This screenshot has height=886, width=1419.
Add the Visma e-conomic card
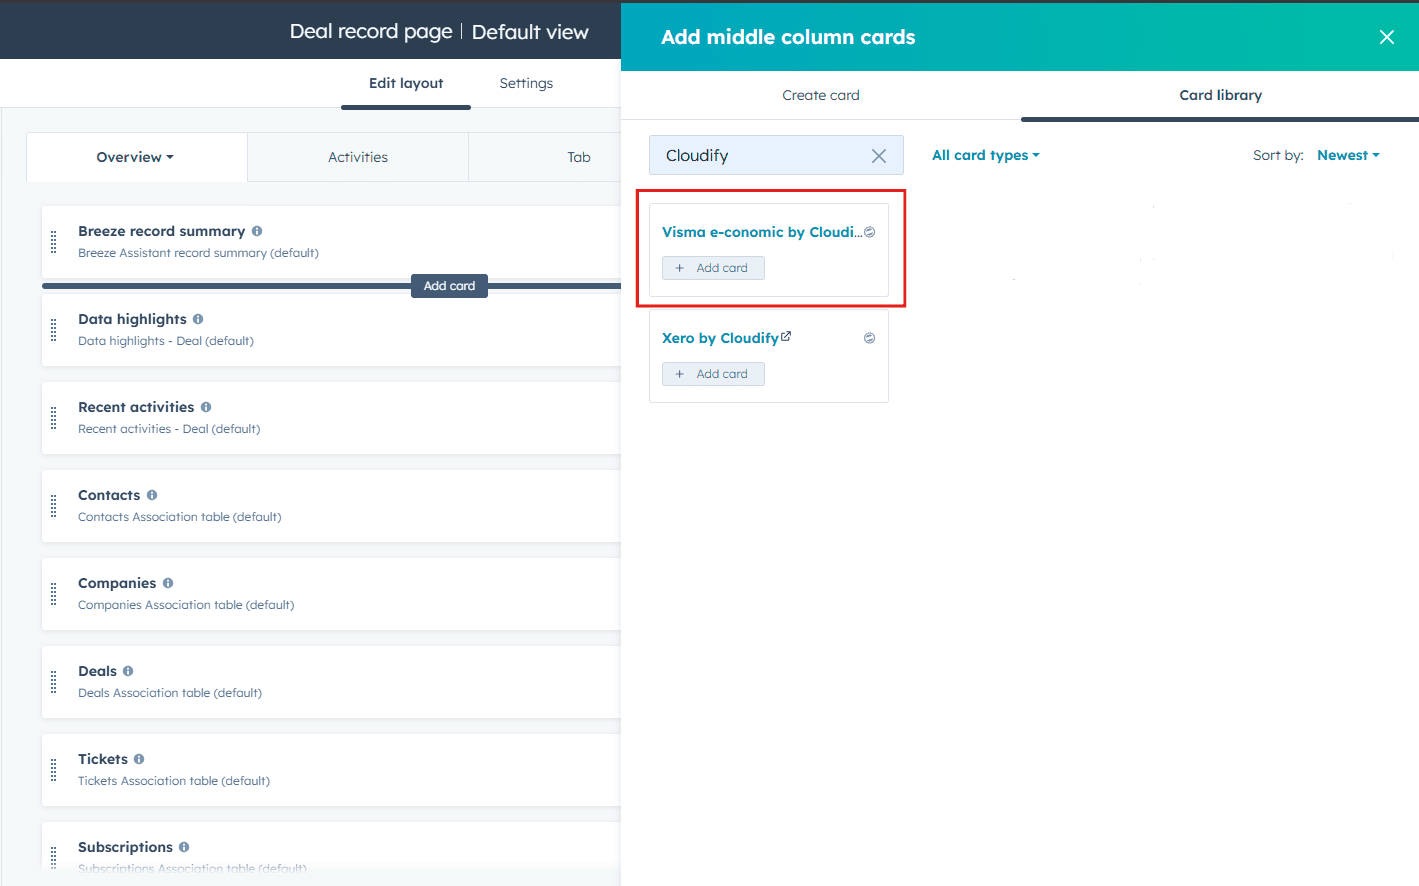pyautogui.click(x=713, y=267)
